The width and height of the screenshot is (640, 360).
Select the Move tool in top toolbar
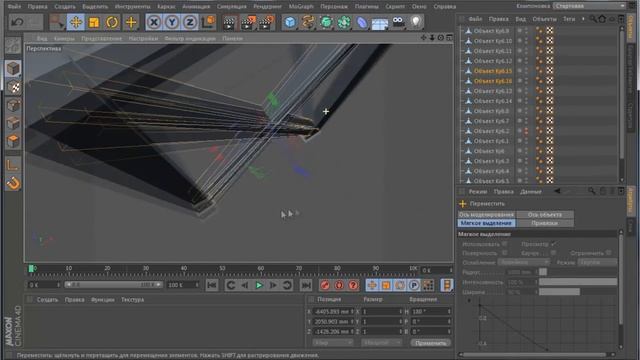coord(76,22)
